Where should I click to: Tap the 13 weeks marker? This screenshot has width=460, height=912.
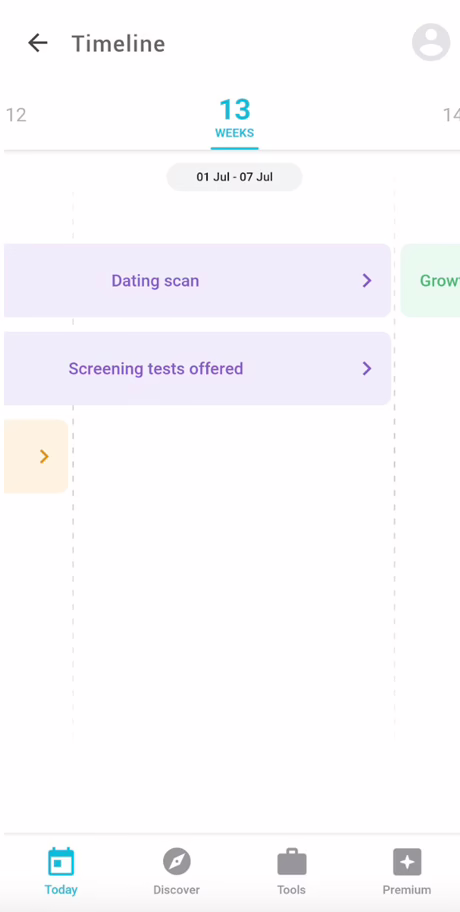point(234,119)
